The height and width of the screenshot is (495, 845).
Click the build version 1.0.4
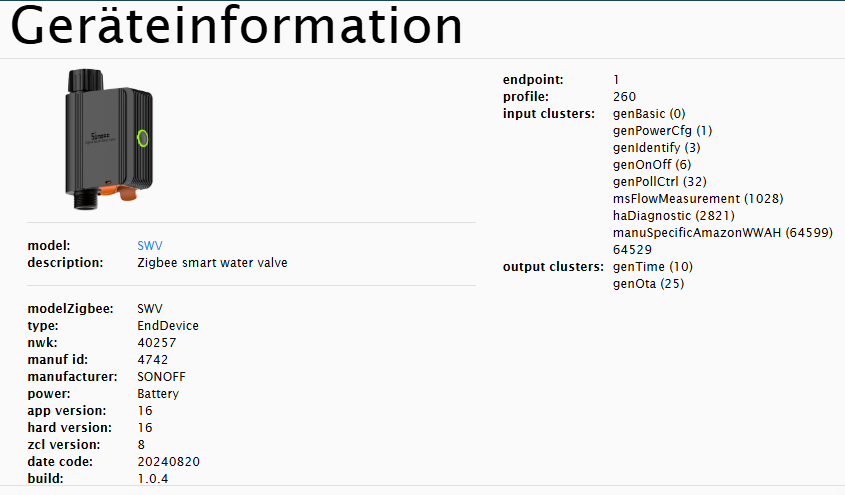[x=153, y=478]
